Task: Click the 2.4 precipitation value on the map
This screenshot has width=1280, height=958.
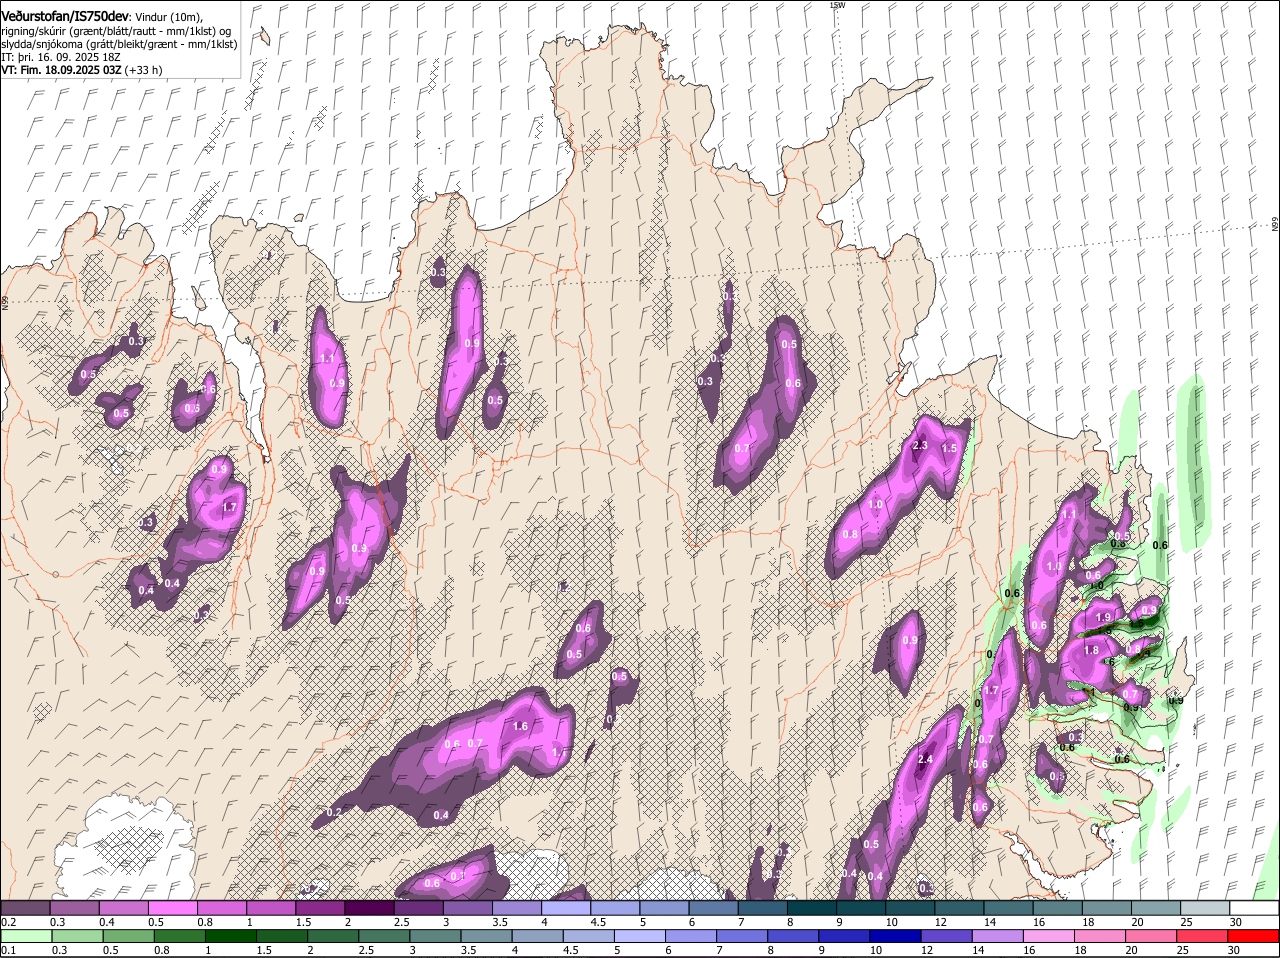Action: point(925,760)
